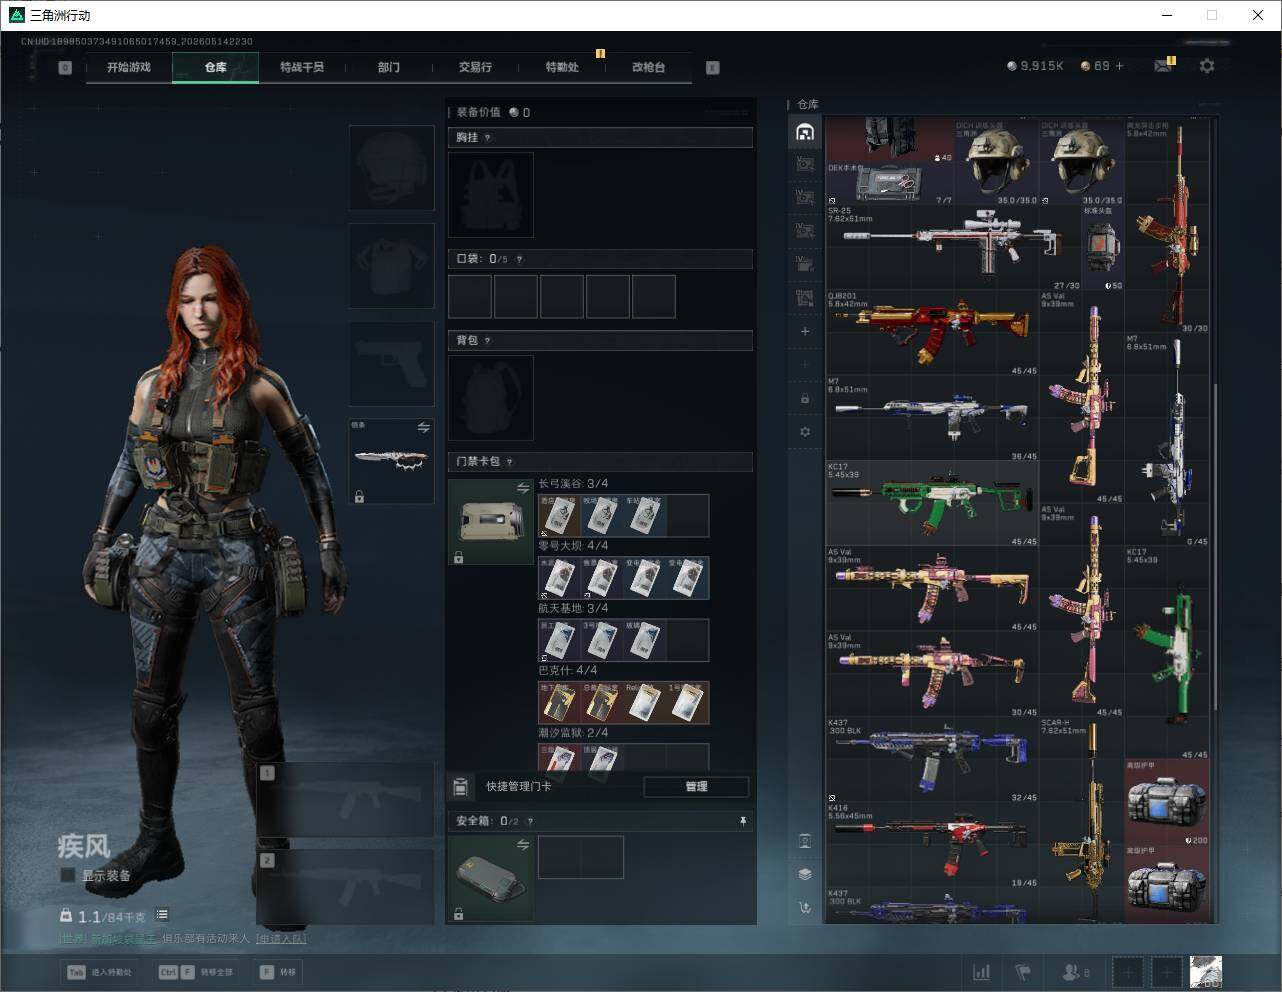This screenshot has height=992, width=1282.
Task: Click the swap arrows on the knife slot
Action: pos(424,428)
